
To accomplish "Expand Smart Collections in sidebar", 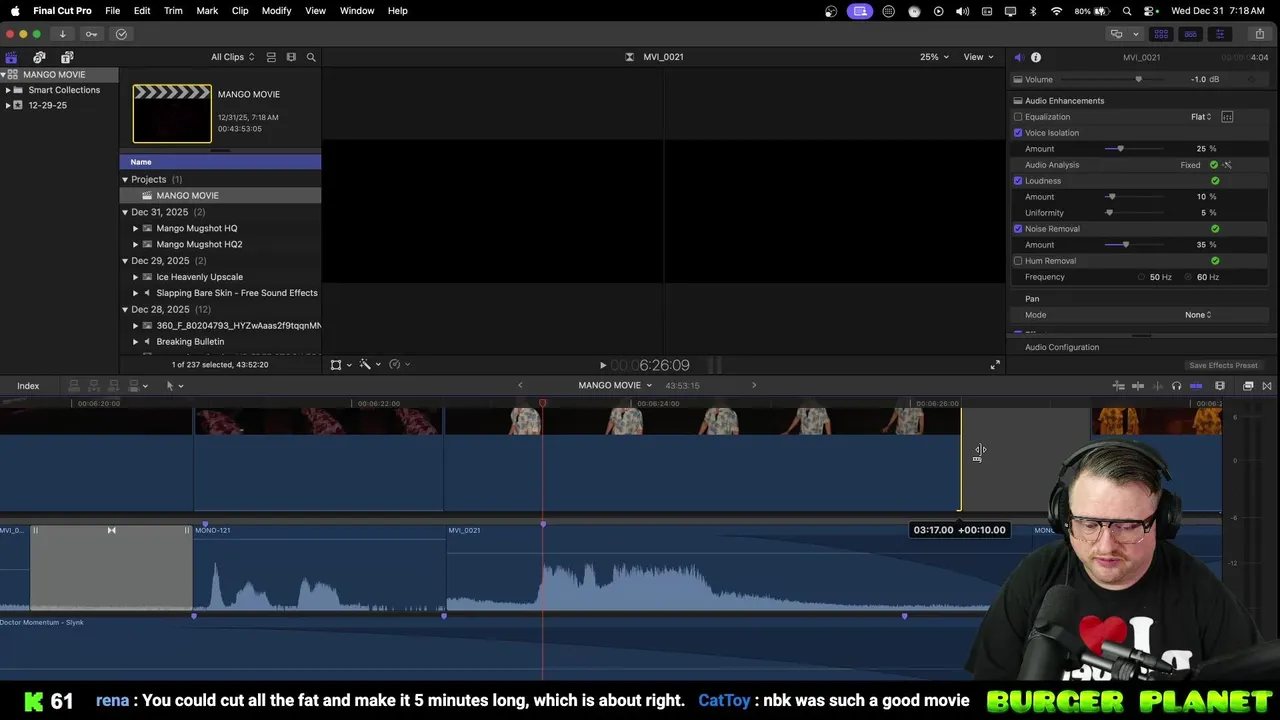I will (x=8, y=90).
